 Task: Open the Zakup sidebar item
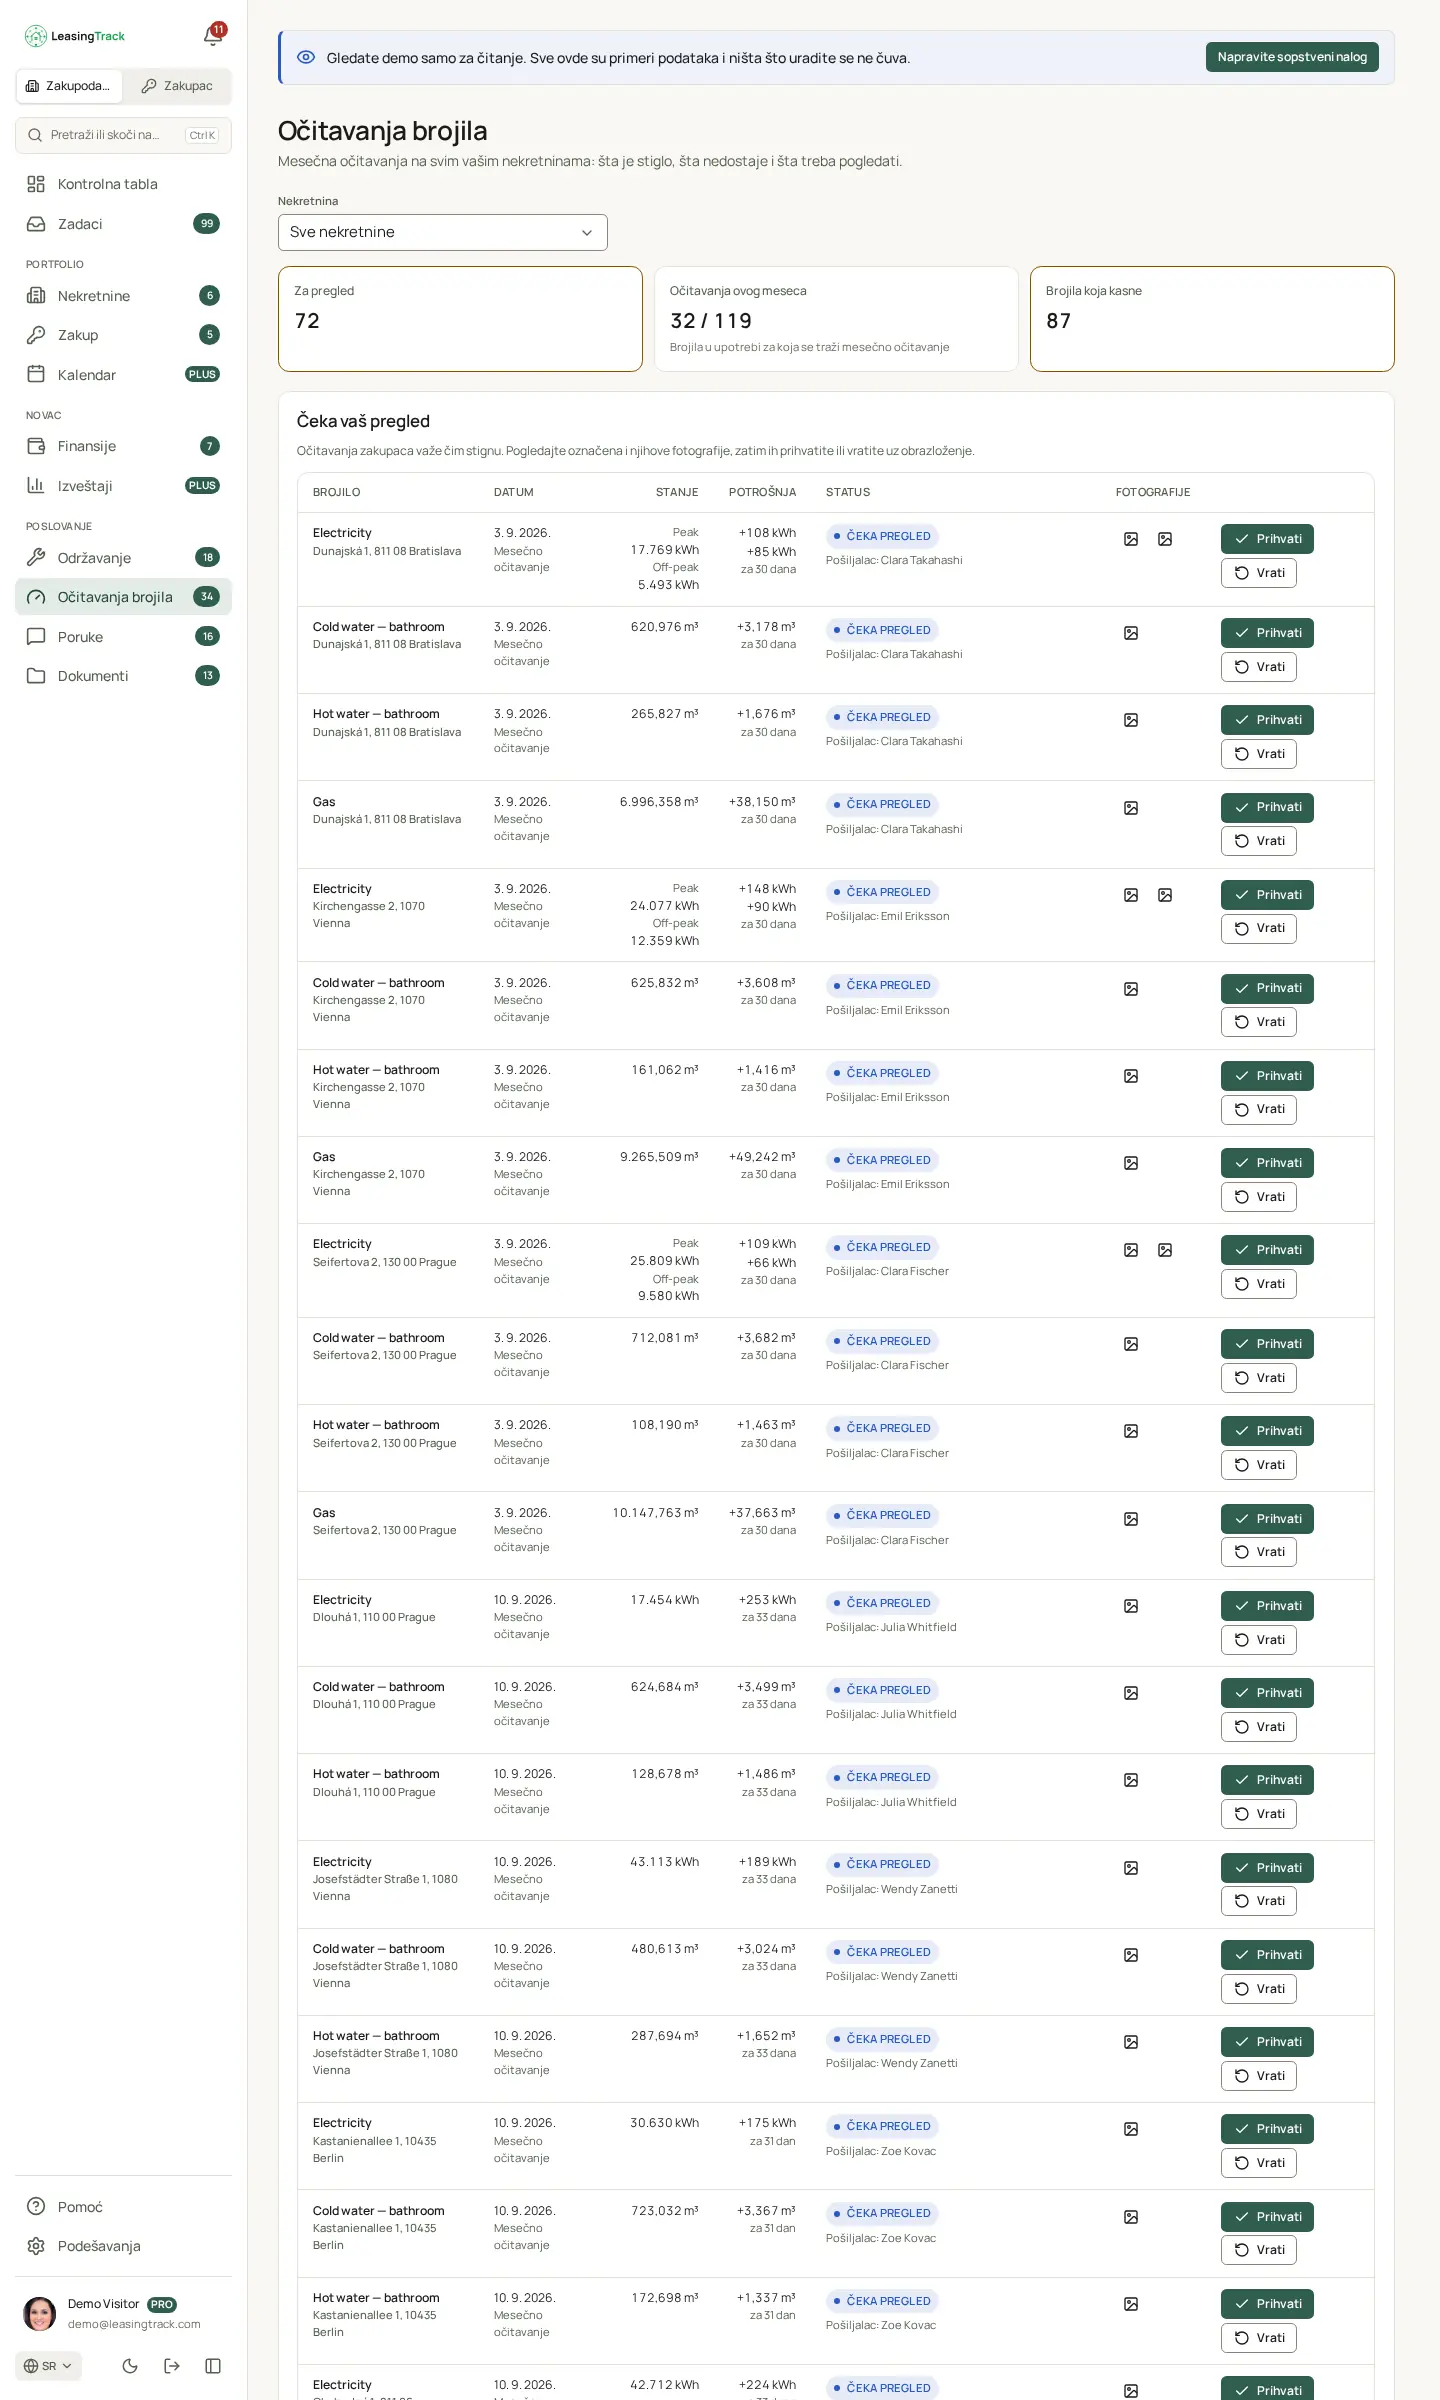[123, 335]
